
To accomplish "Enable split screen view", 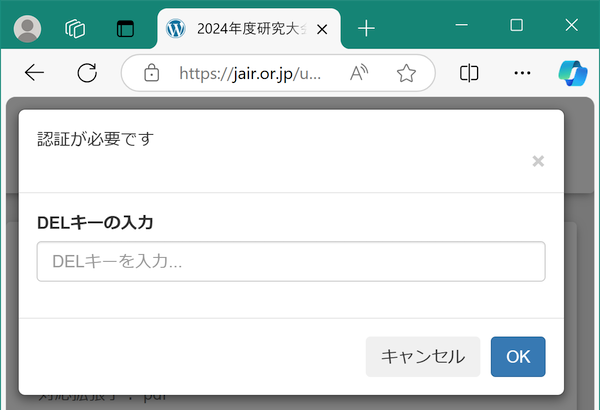I will click(469, 73).
